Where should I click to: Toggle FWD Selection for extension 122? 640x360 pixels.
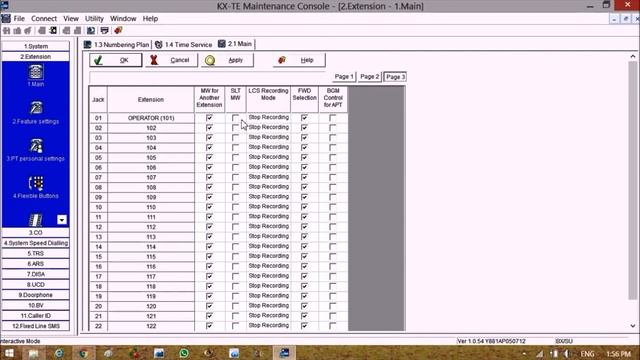tap(304, 326)
